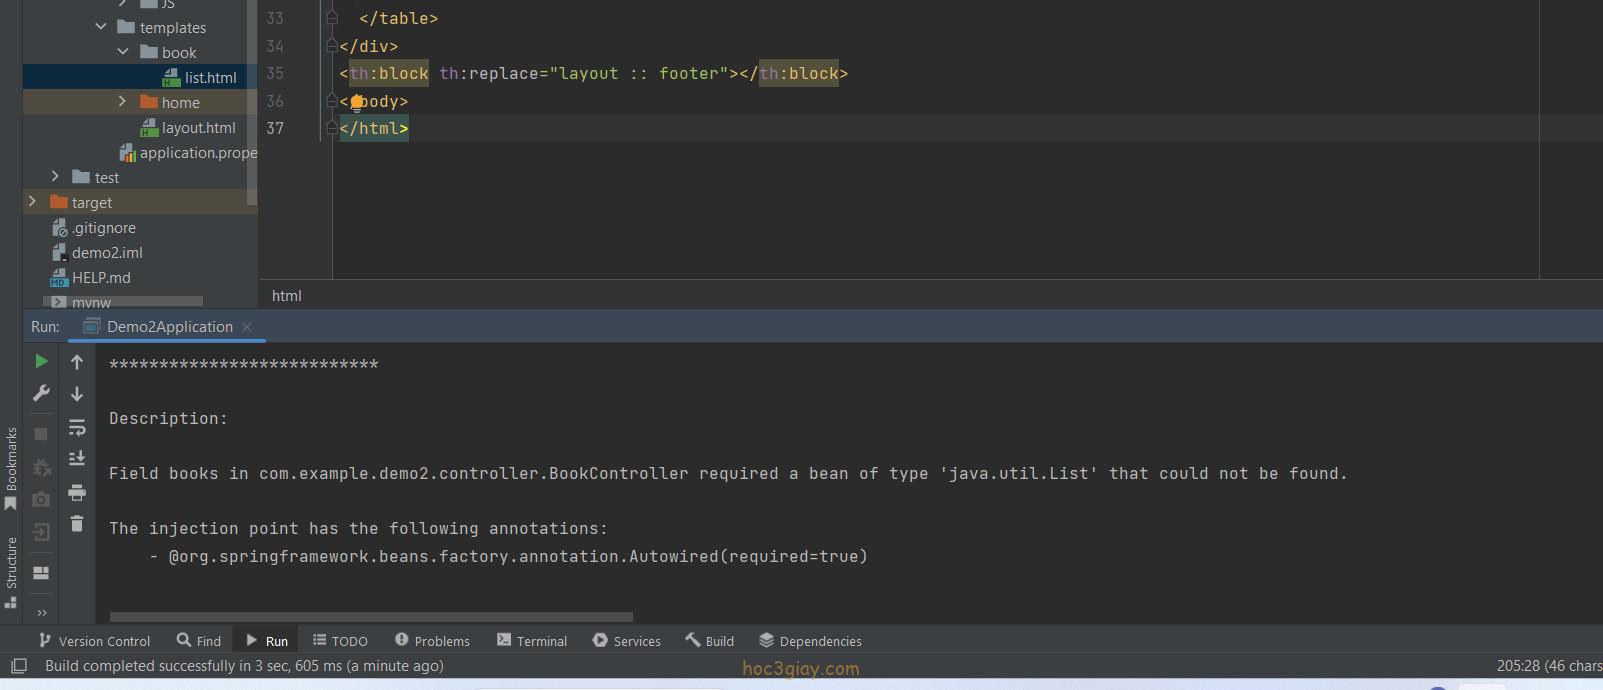Screen dimensions: 1603x690
Task: Click the yellow lightbulb quick-fix icon
Action: point(356,101)
